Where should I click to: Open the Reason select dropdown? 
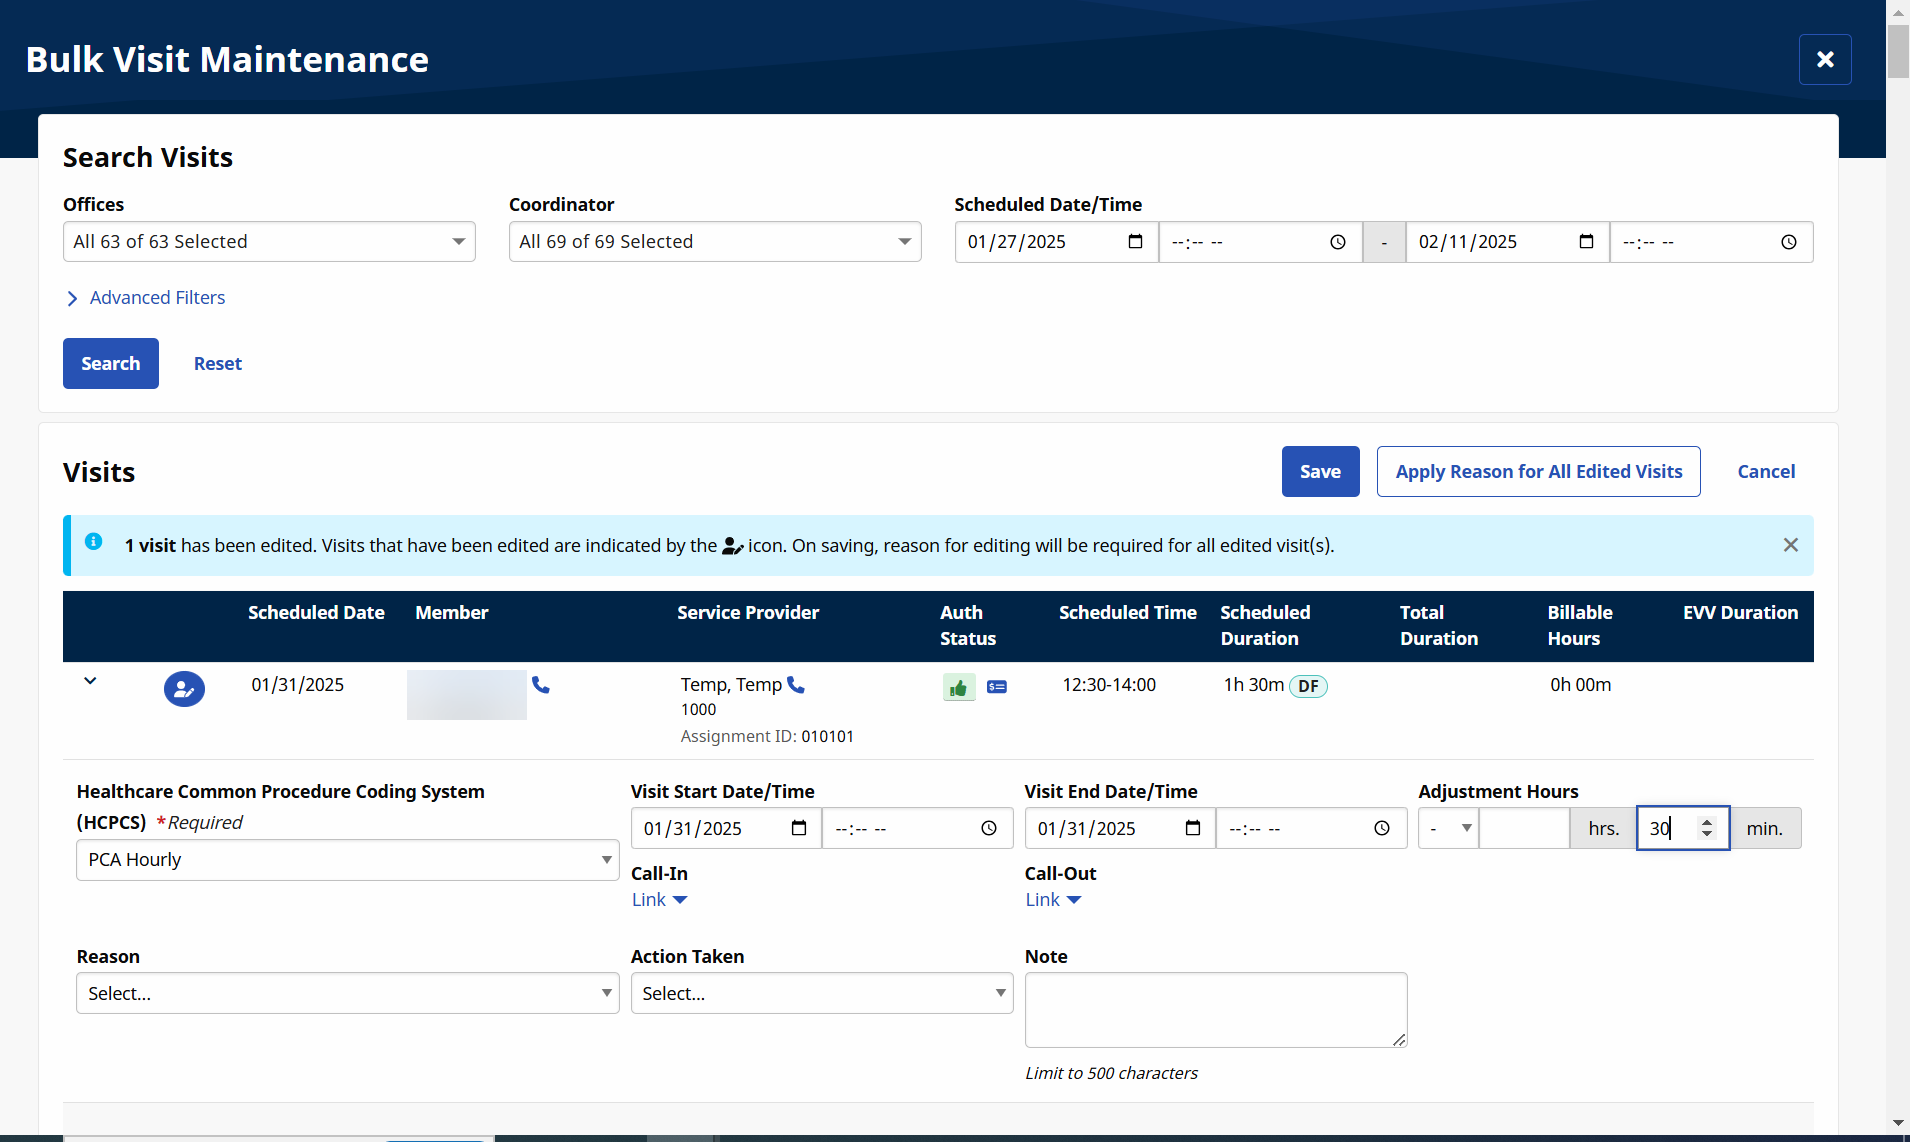[347, 993]
